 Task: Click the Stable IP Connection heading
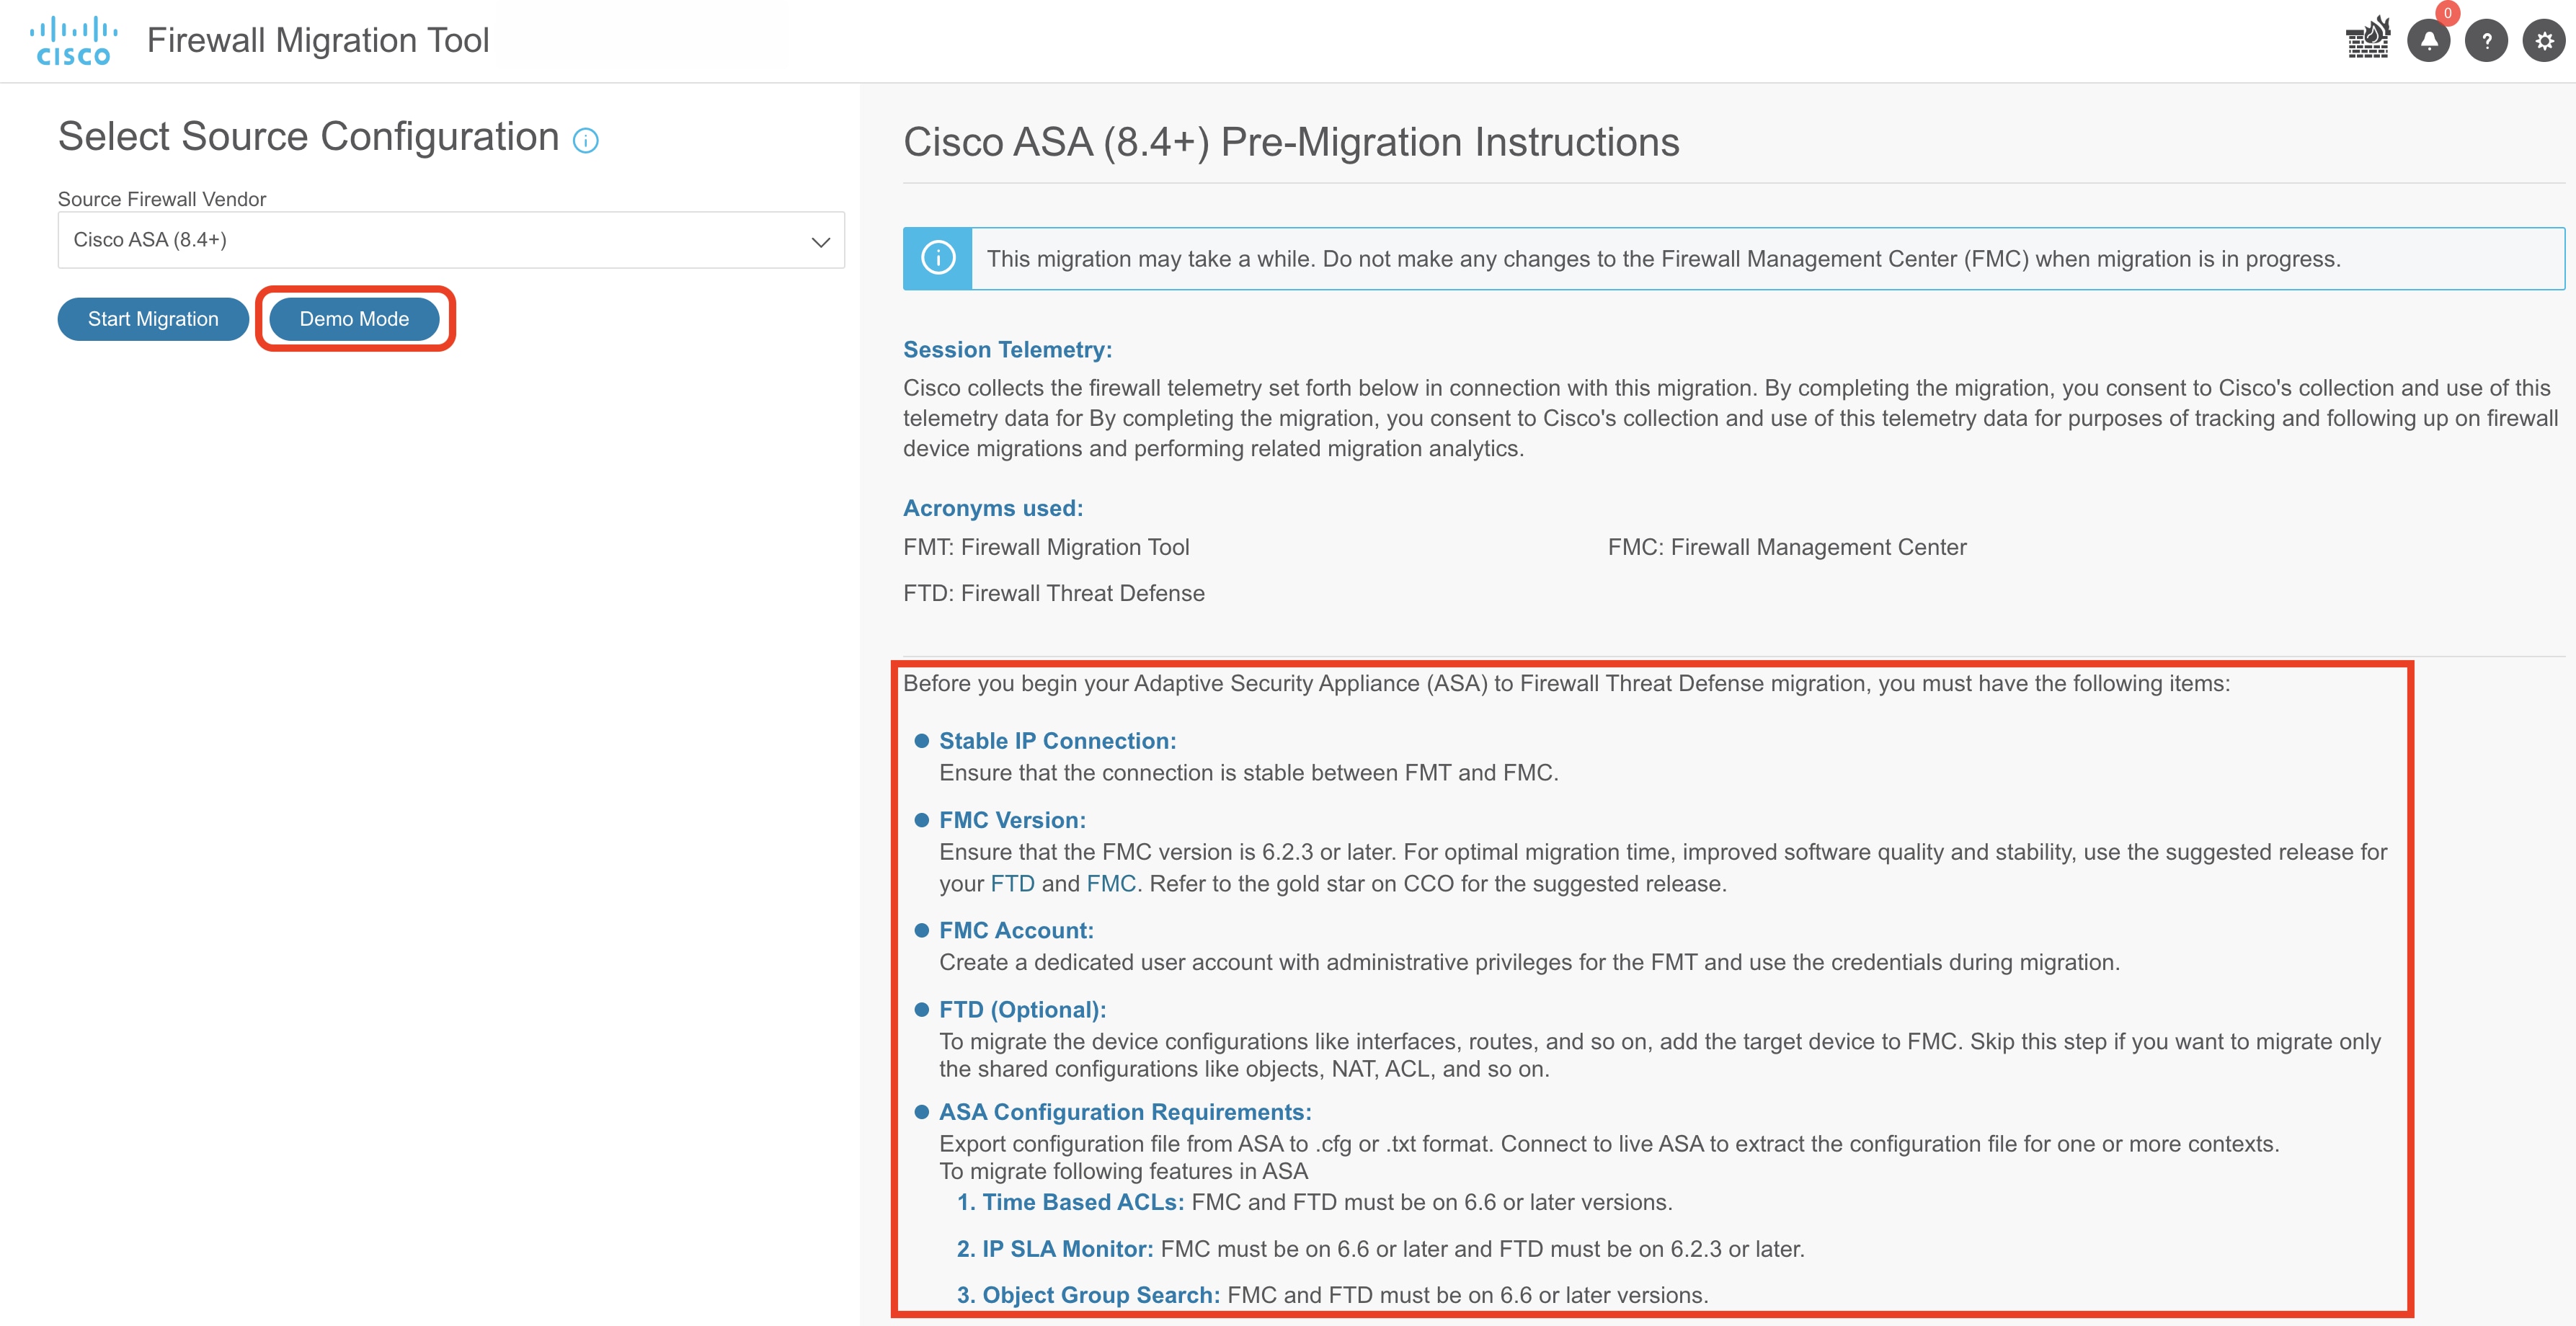(1057, 741)
